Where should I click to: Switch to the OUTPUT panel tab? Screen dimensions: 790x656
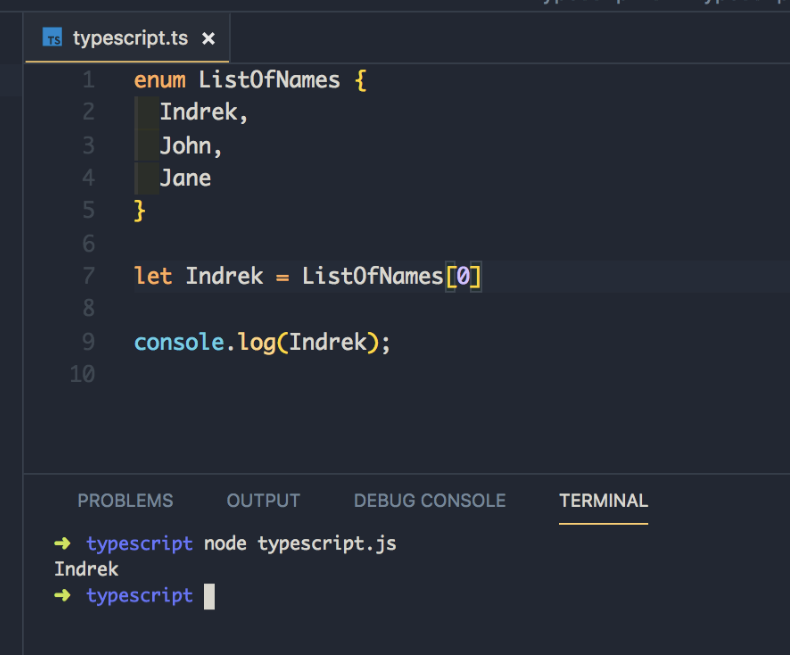[x=263, y=501]
